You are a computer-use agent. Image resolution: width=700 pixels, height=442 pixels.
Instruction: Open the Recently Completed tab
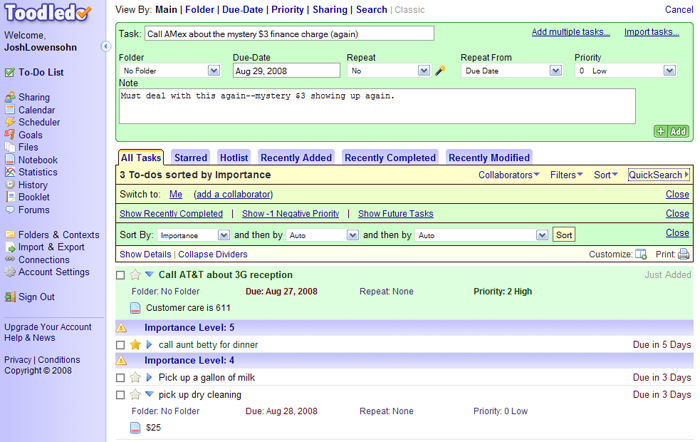(390, 157)
